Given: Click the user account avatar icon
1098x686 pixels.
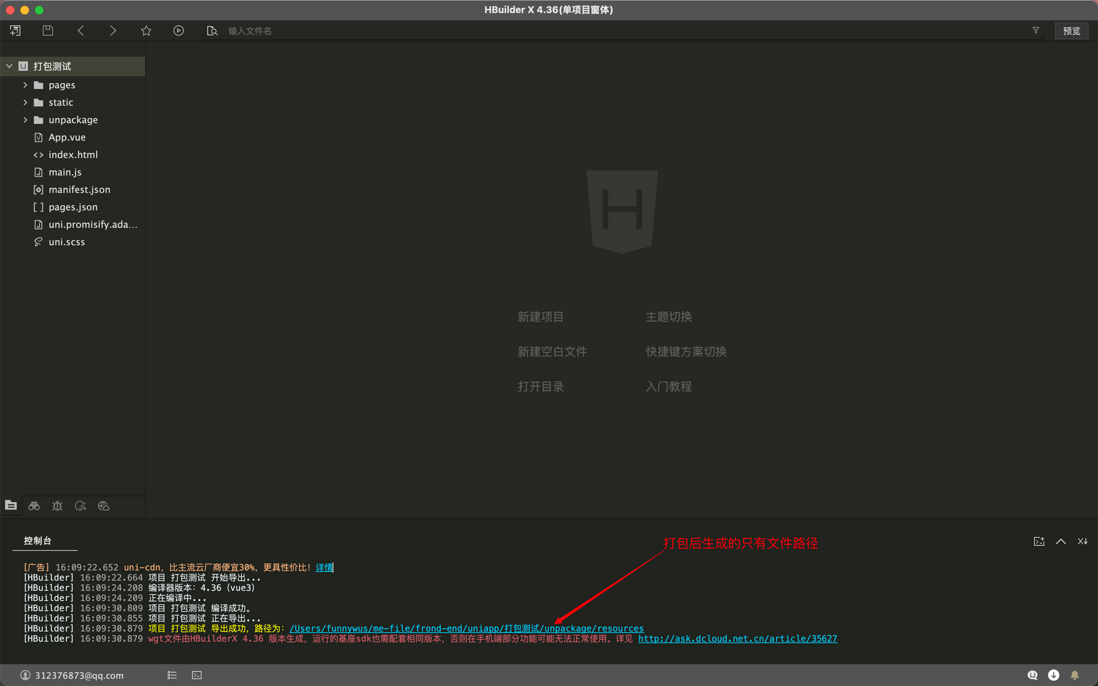Looking at the screenshot, I should [25, 676].
